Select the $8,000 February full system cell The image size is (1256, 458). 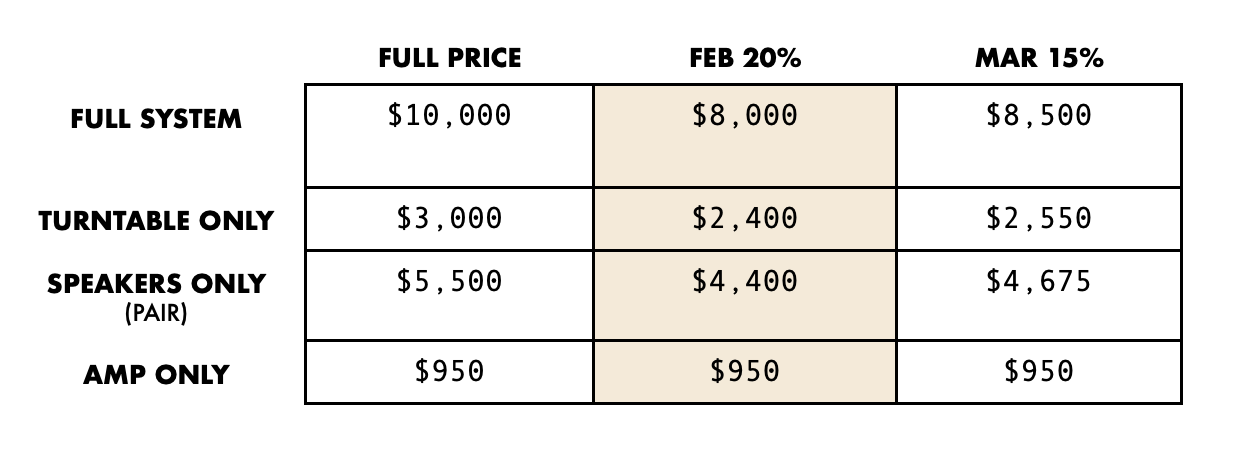tap(744, 116)
